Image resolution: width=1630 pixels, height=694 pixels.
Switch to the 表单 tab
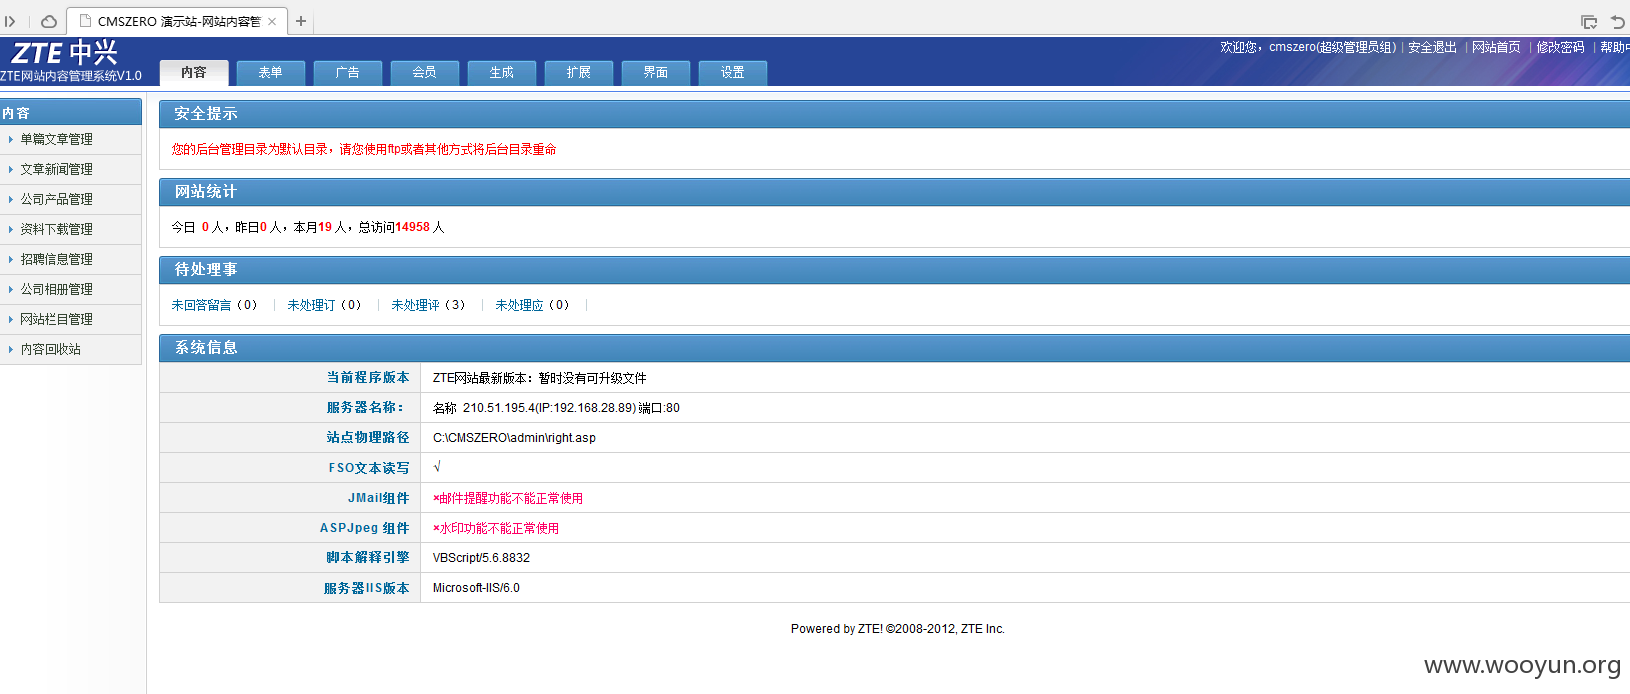271,72
